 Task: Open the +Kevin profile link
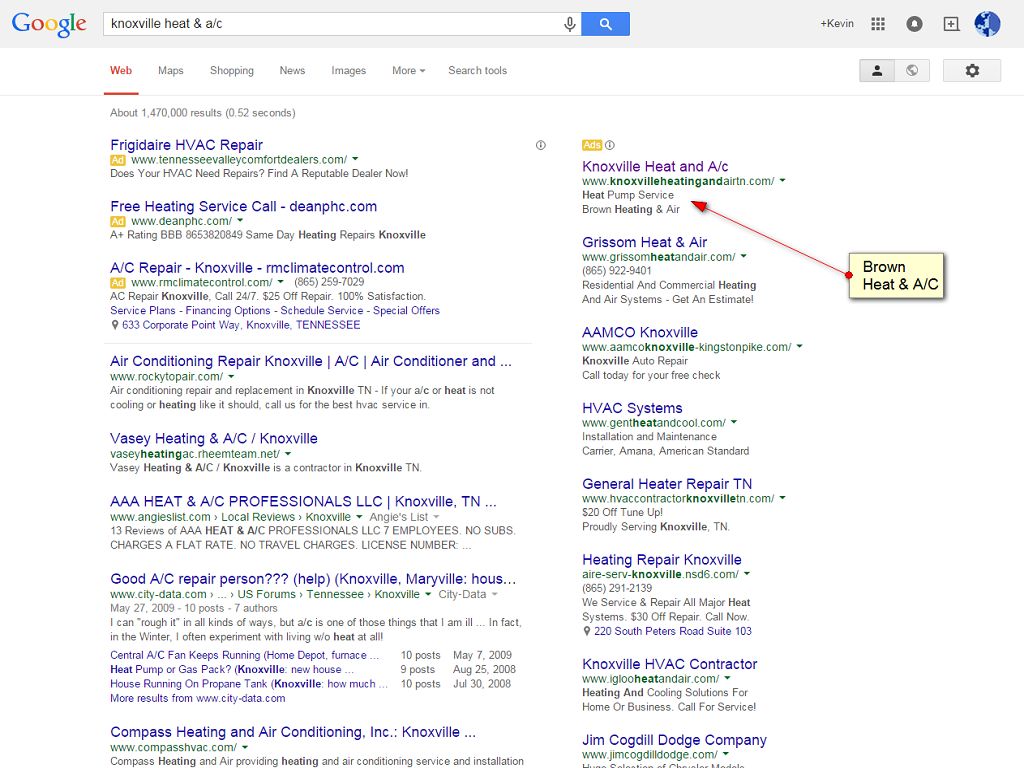coord(837,24)
